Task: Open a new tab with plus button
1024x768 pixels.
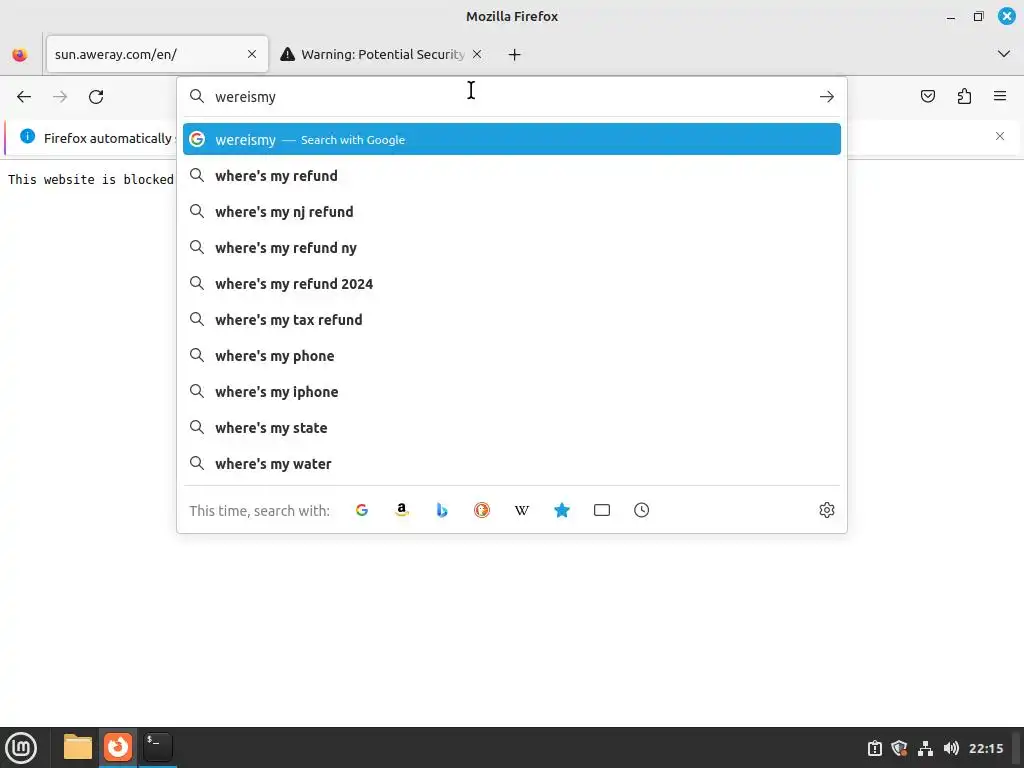Action: point(515,55)
